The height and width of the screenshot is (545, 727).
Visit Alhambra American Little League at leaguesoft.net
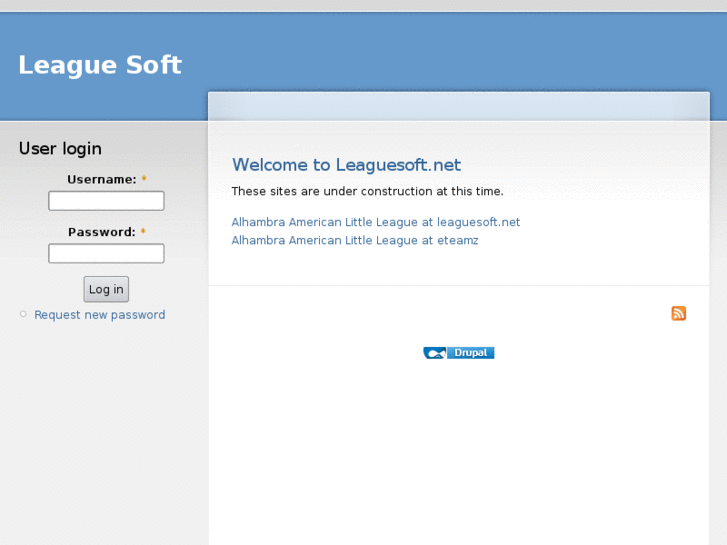(x=376, y=222)
